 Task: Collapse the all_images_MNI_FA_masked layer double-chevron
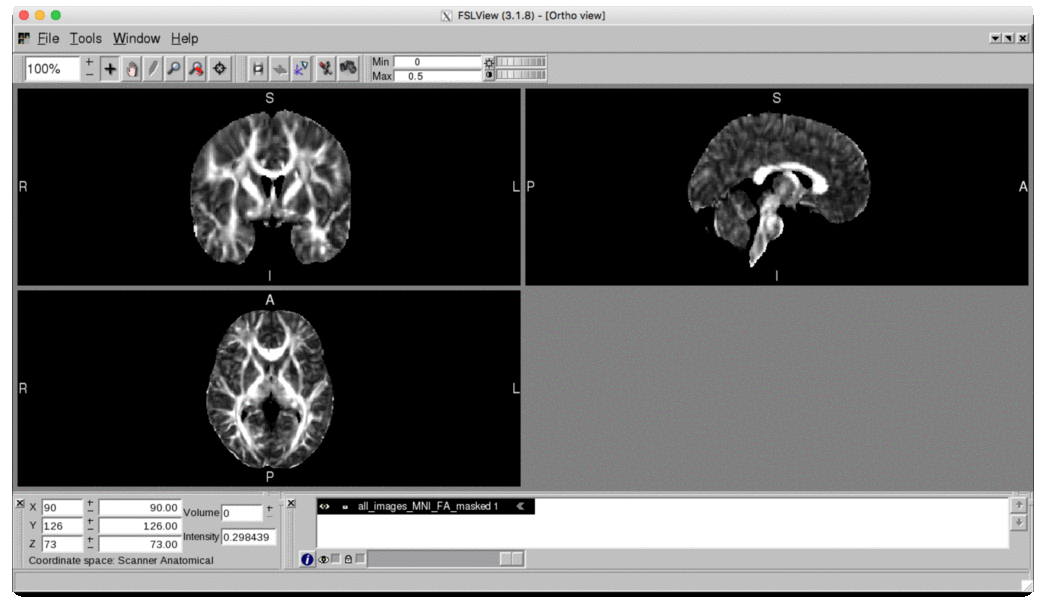point(520,506)
